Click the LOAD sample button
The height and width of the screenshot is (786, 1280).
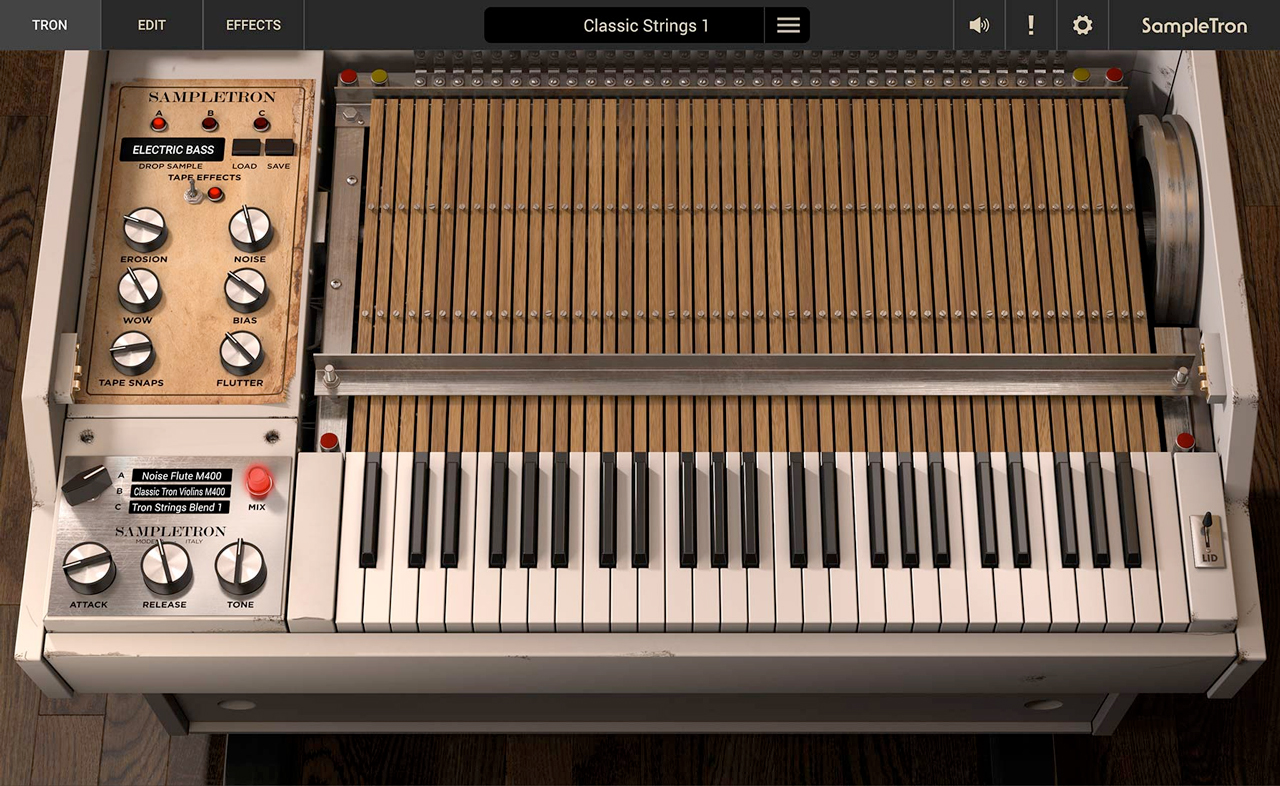coord(245,147)
